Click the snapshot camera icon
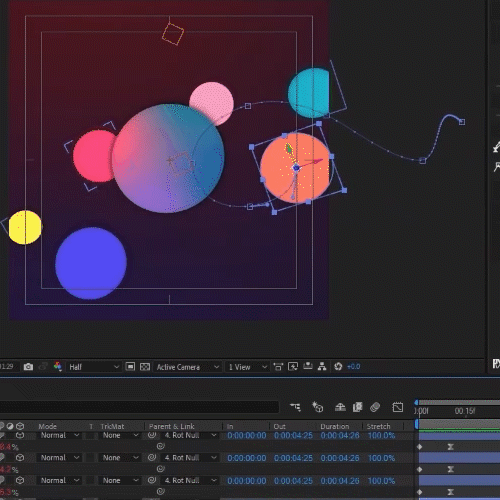 (28, 367)
